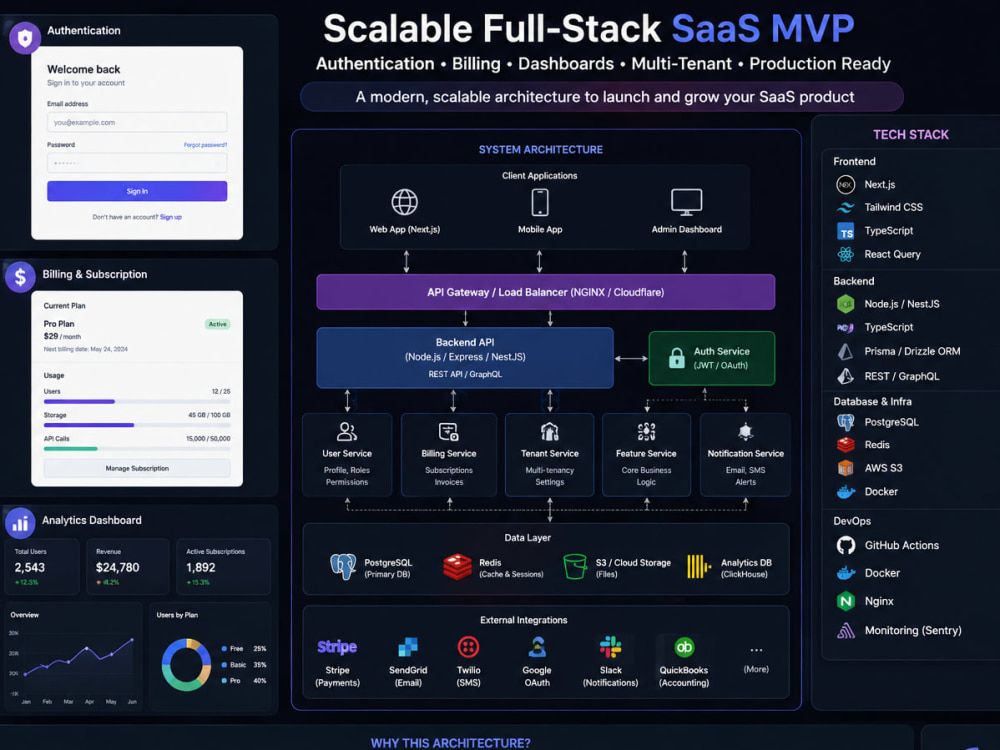Click the Free 25% legend entry
The height and width of the screenshot is (750, 1000).
coord(244,649)
